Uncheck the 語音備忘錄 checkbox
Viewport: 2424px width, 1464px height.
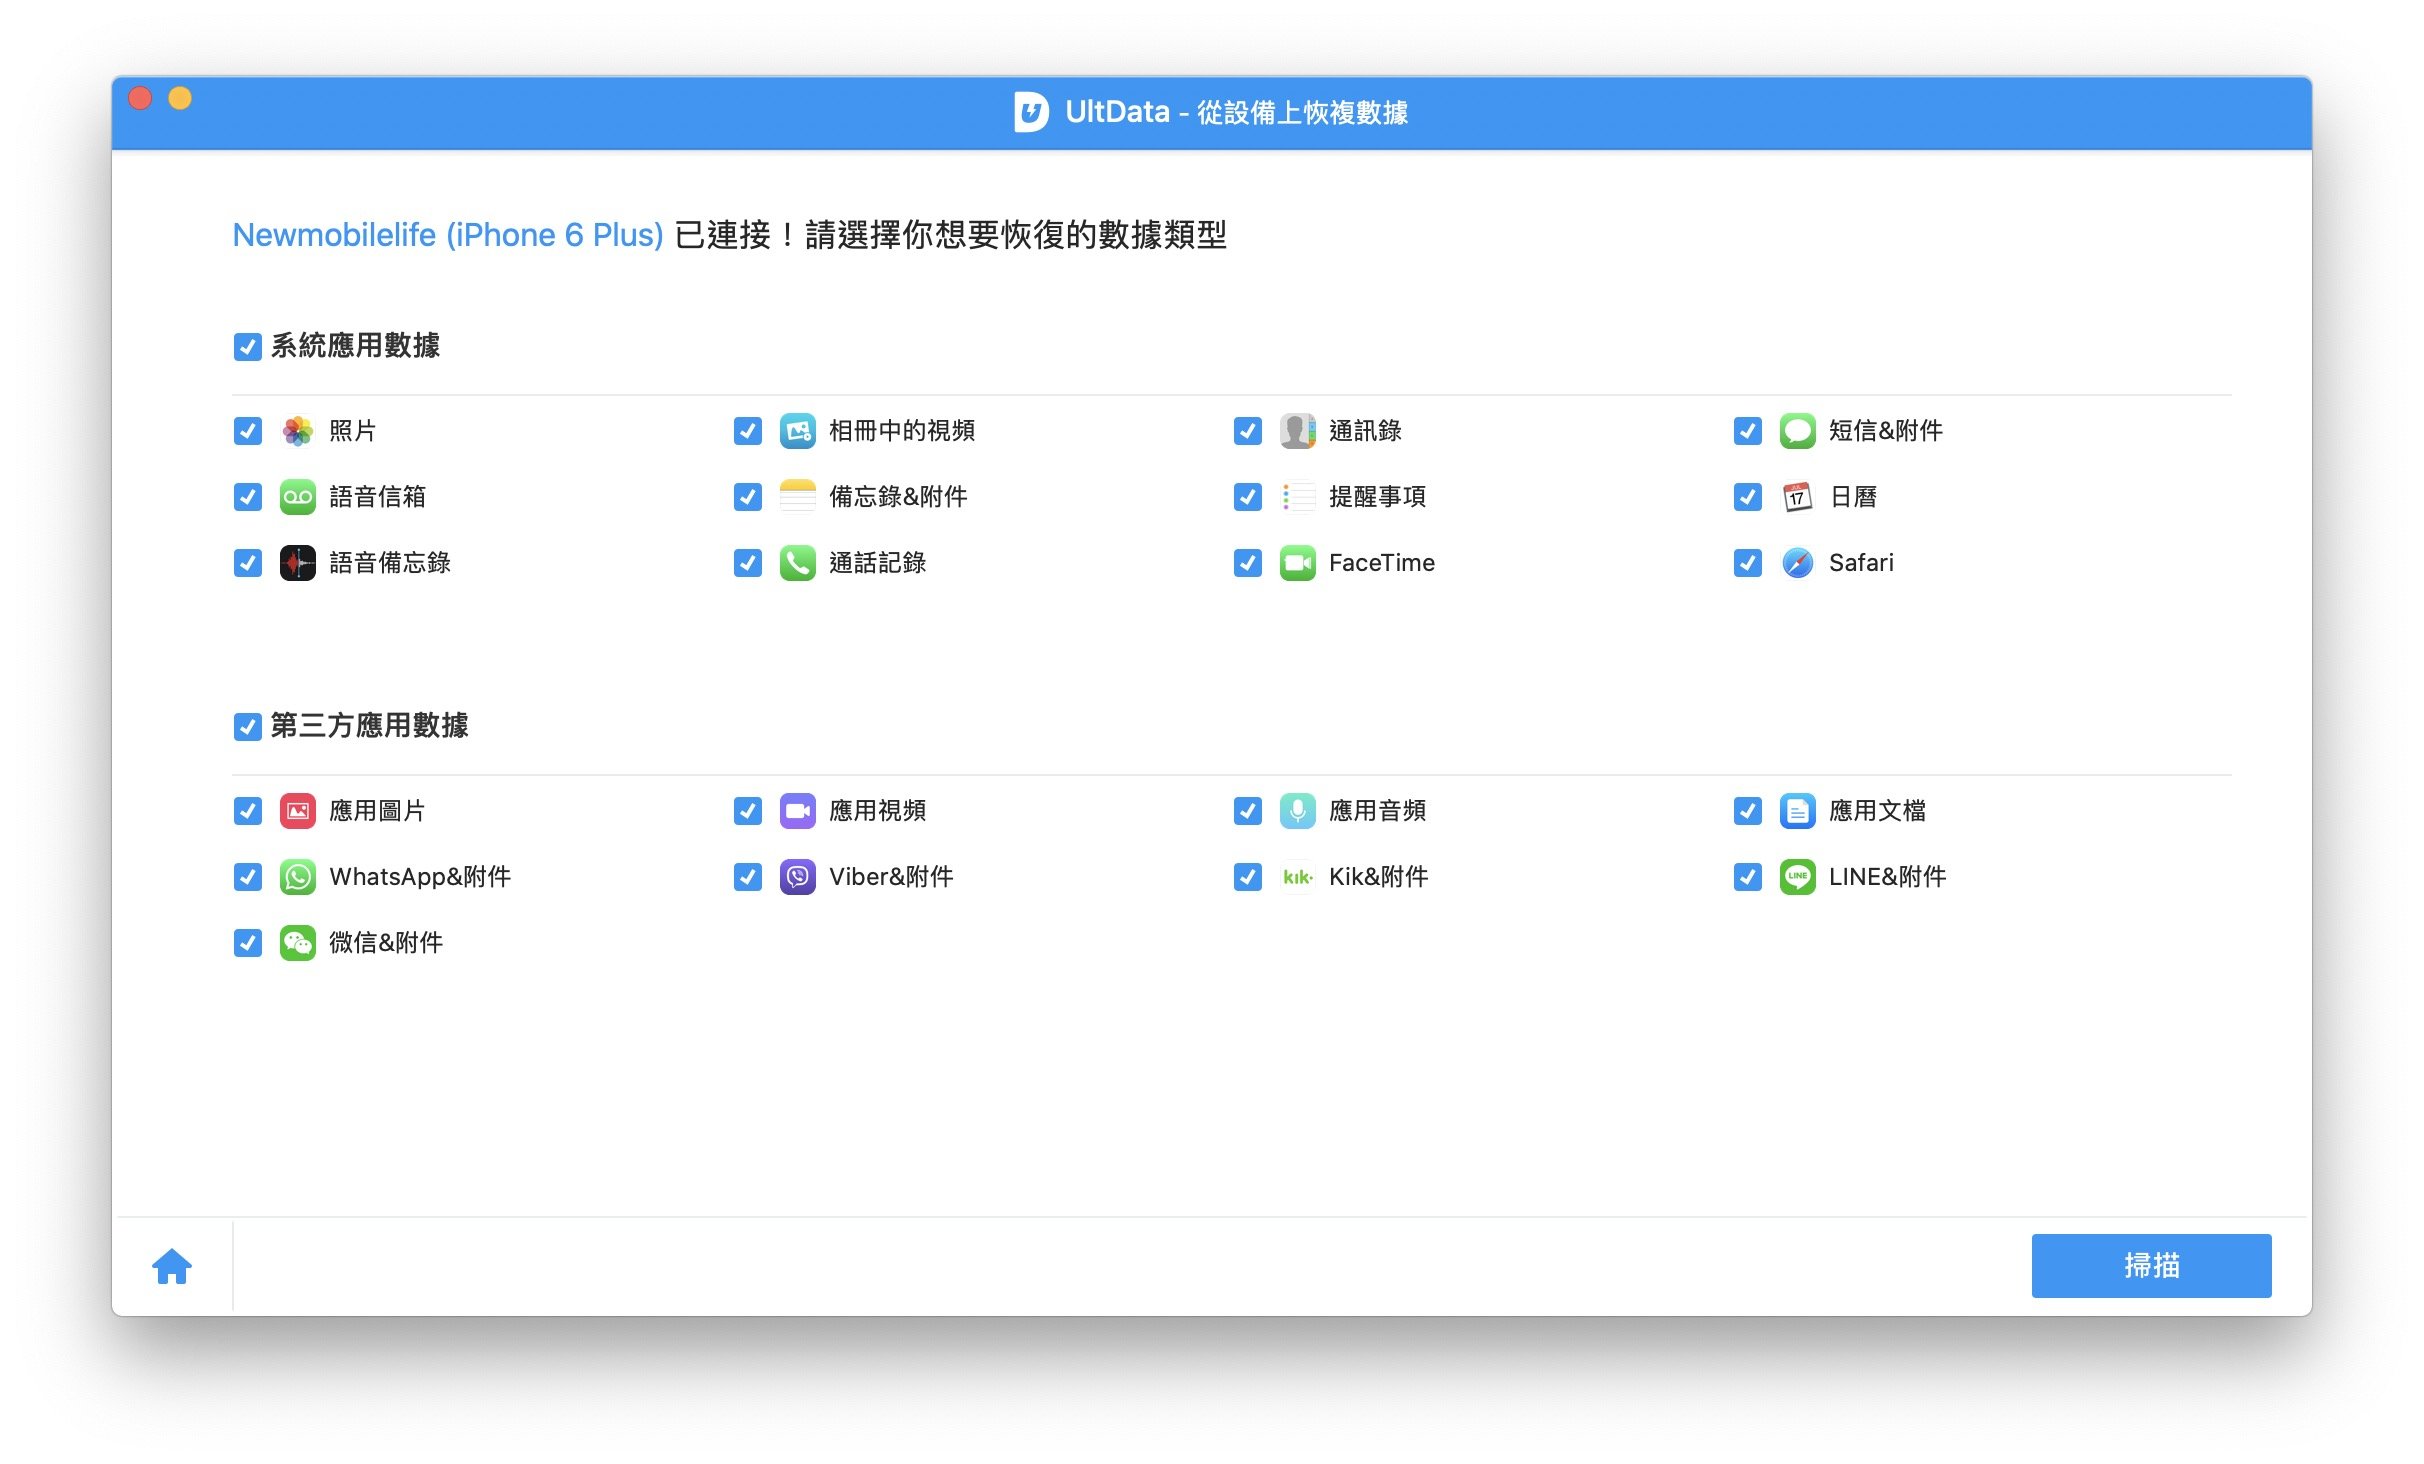(247, 563)
